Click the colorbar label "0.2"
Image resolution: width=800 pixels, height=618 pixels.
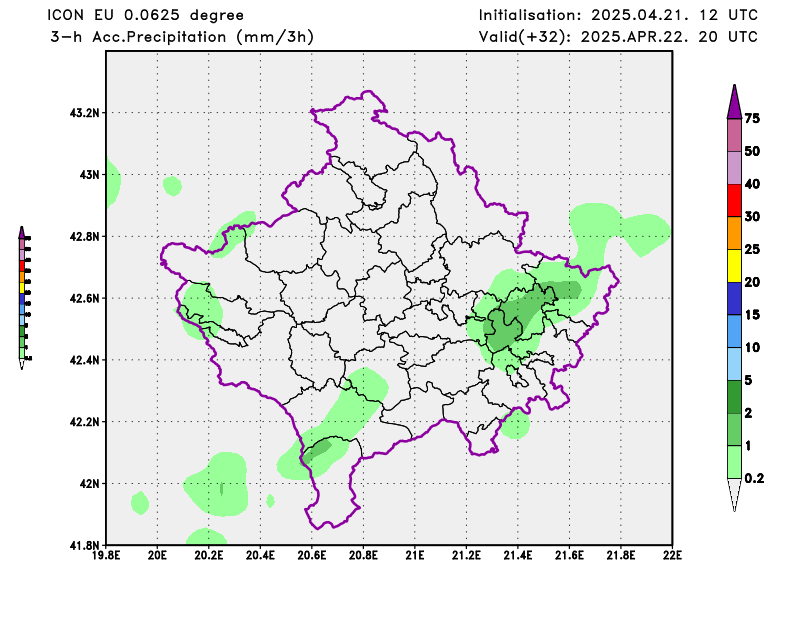[x=754, y=478]
